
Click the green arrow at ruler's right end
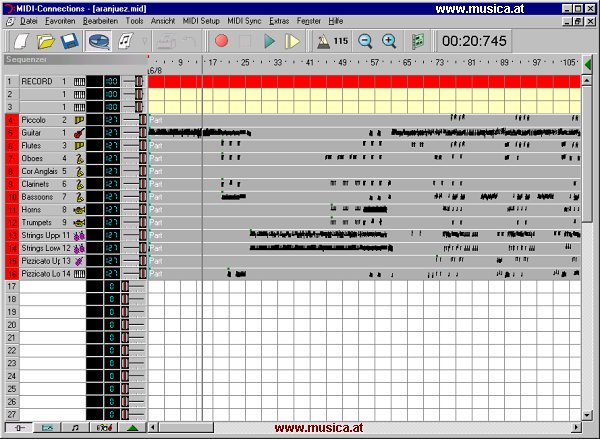[x=588, y=64]
